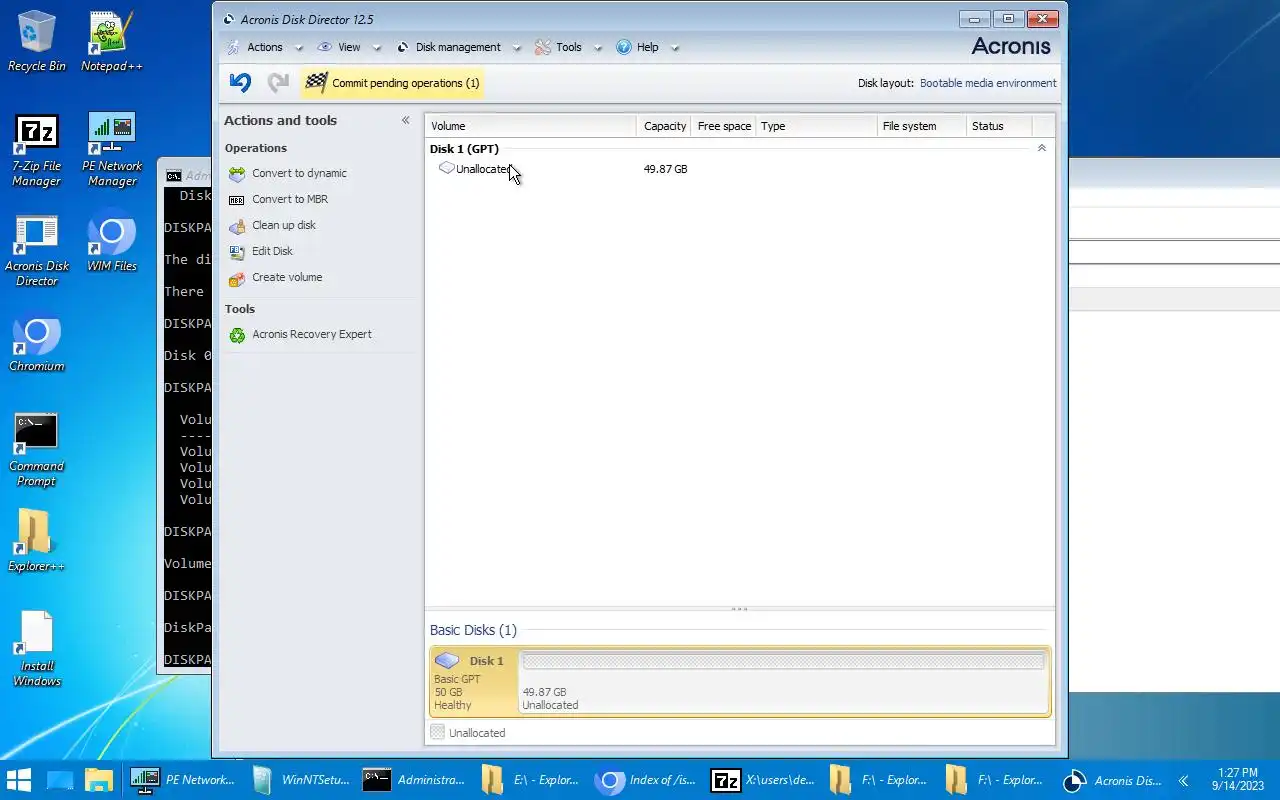Click the Redo arrow icon
The image size is (1280, 800).
[x=278, y=82]
